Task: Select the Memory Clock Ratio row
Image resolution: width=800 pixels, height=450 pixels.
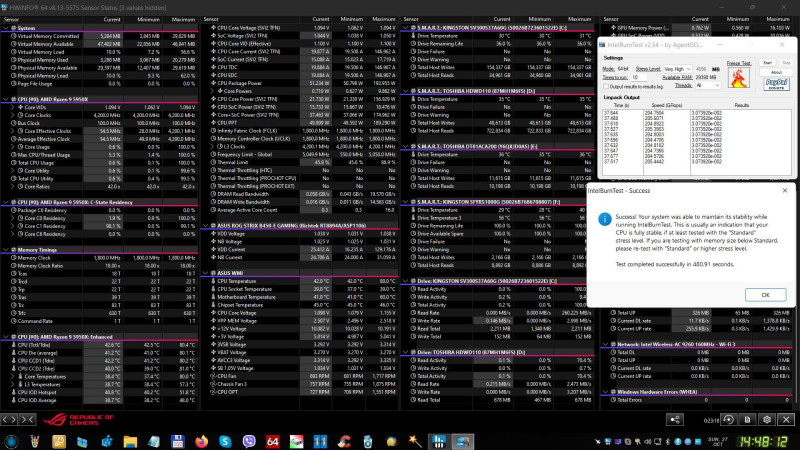Action: (99, 266)
